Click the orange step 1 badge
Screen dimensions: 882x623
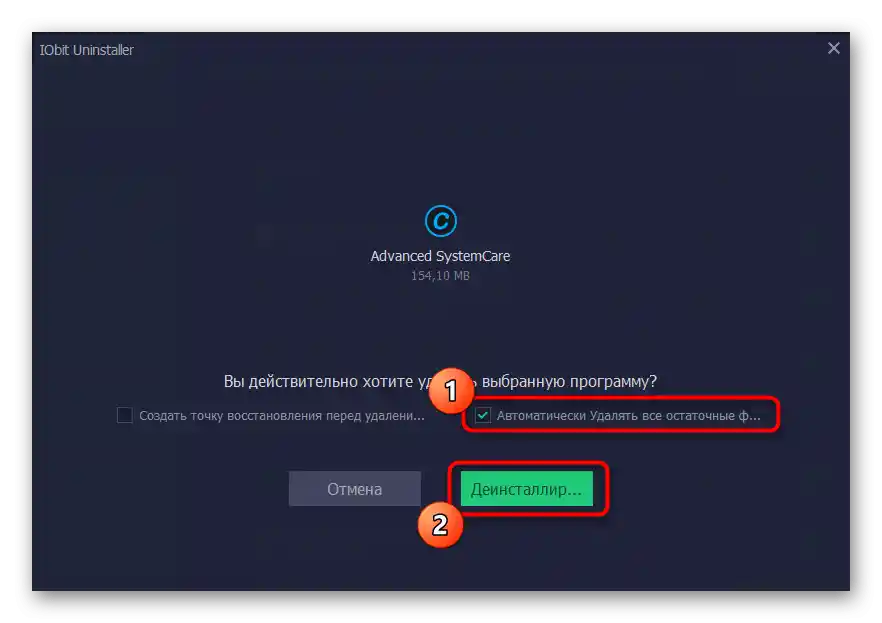click(x=451, y=391)
